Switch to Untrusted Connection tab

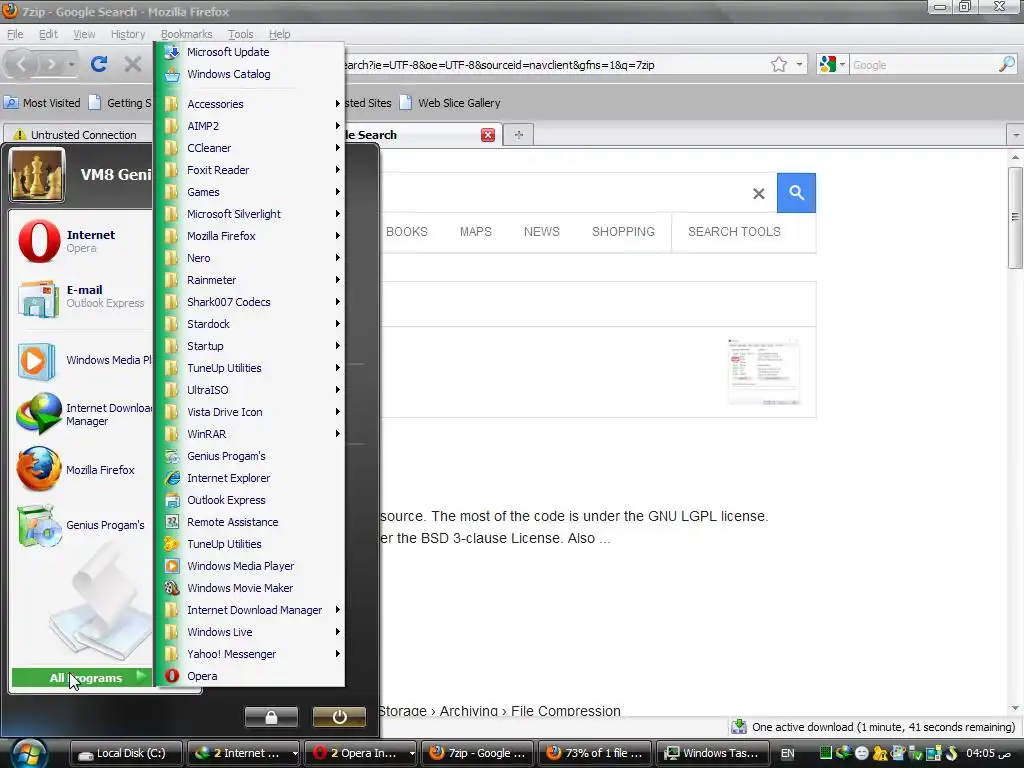(77, 135)
